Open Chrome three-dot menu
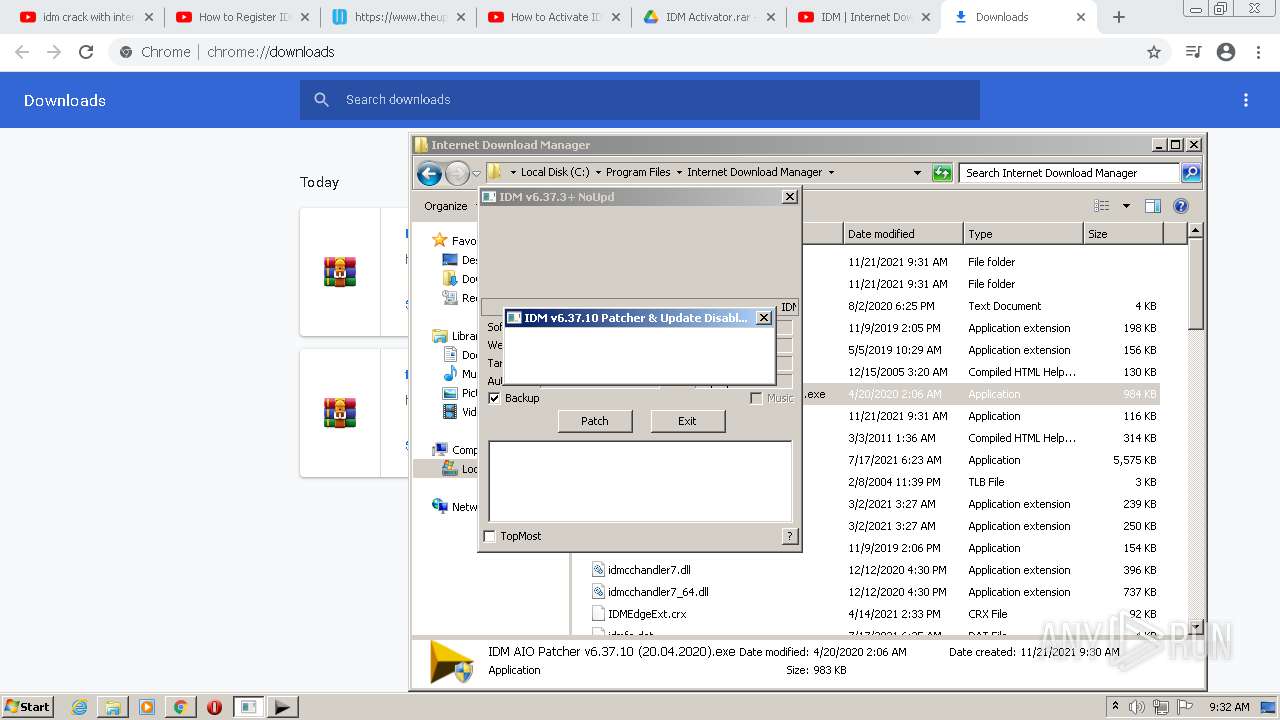This screenshot has height=720, width=1280. tap(1258, 52)
